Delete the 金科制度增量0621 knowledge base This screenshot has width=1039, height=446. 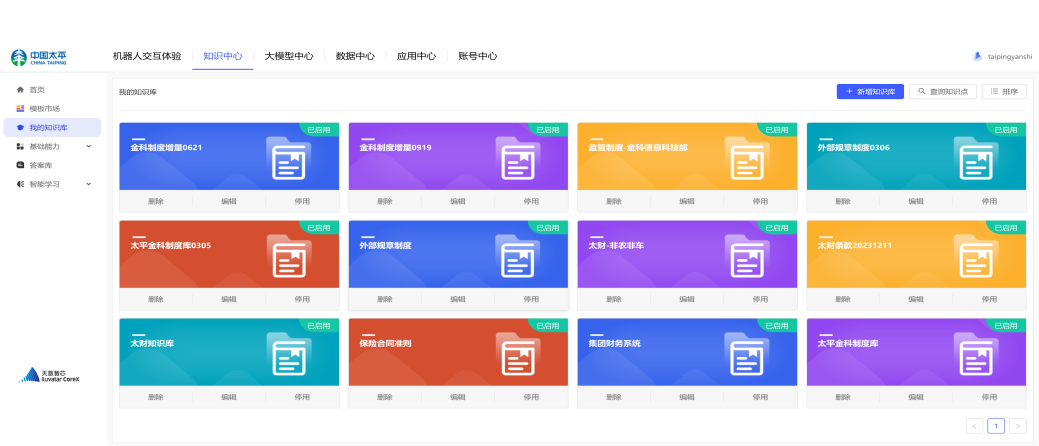(x=156, y=201)
